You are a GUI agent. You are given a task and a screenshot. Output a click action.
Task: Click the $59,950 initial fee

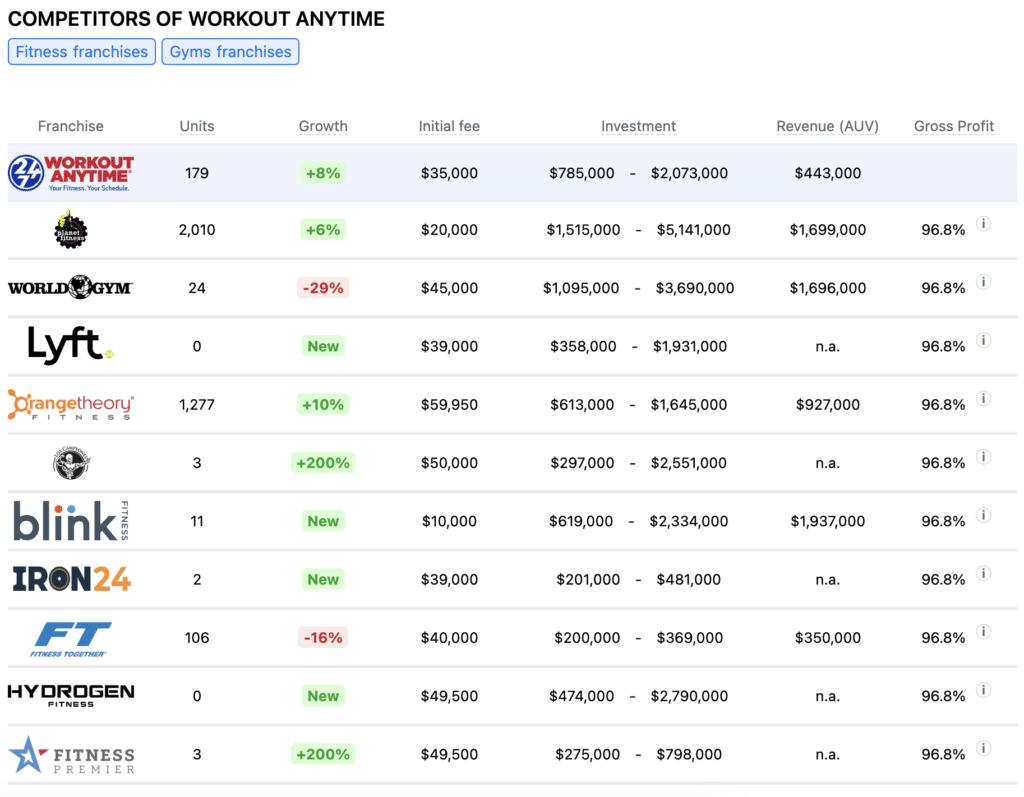(x=449, y=405)
